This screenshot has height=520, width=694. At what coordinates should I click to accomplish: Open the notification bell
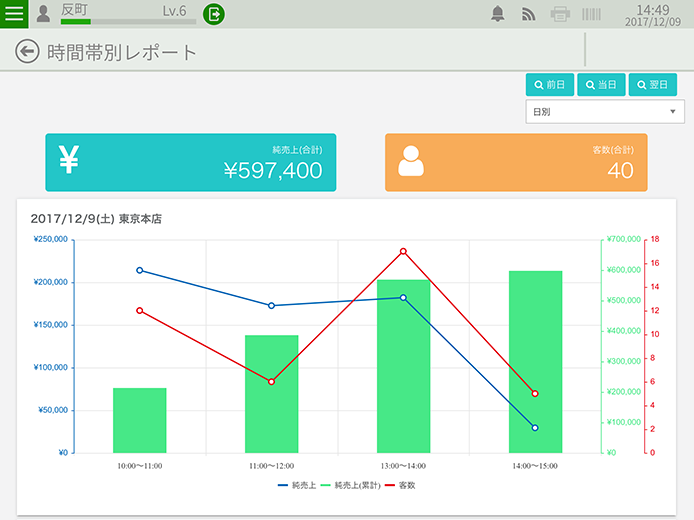coord(497,14)
